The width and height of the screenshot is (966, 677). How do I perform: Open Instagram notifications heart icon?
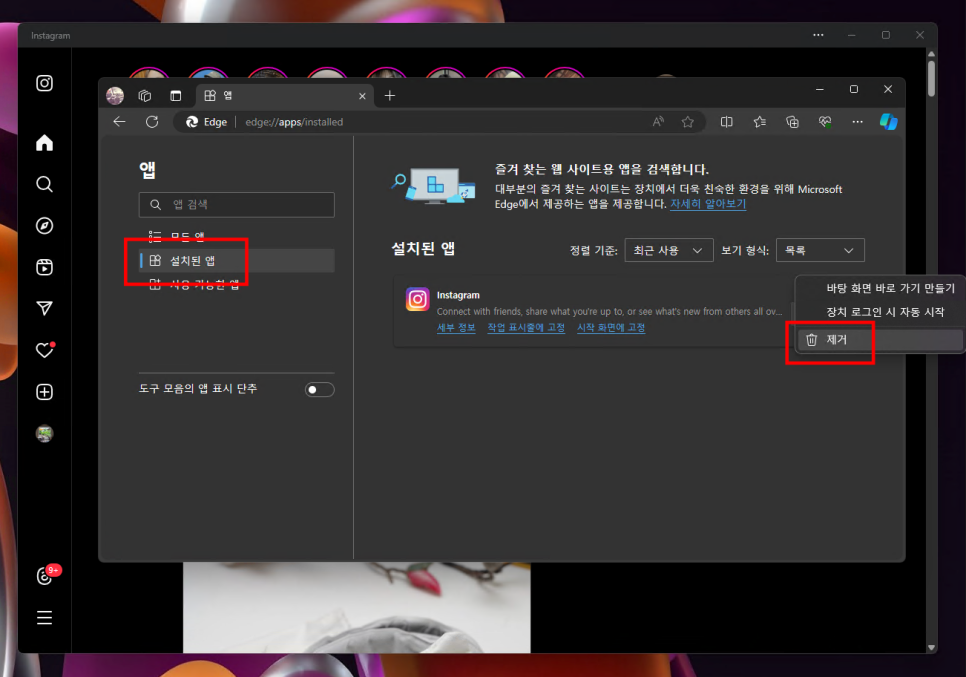tap(44, 350)
